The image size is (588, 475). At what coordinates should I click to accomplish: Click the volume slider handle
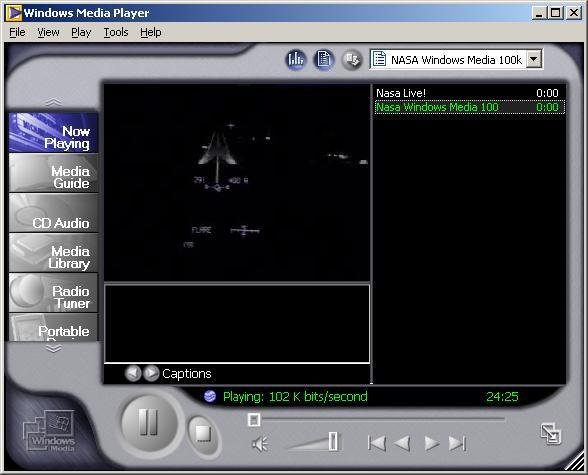333,441
